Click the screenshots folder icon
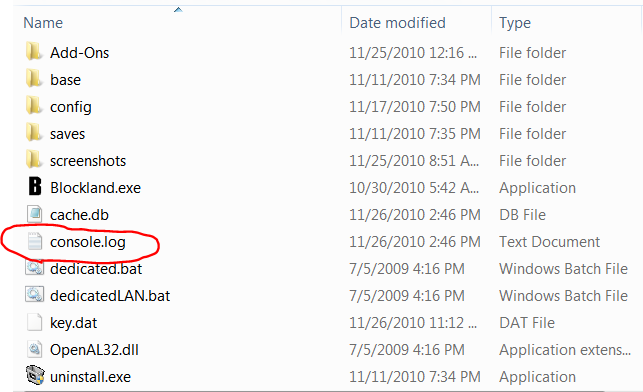643x392 pixels. click(x=34, y=160)
